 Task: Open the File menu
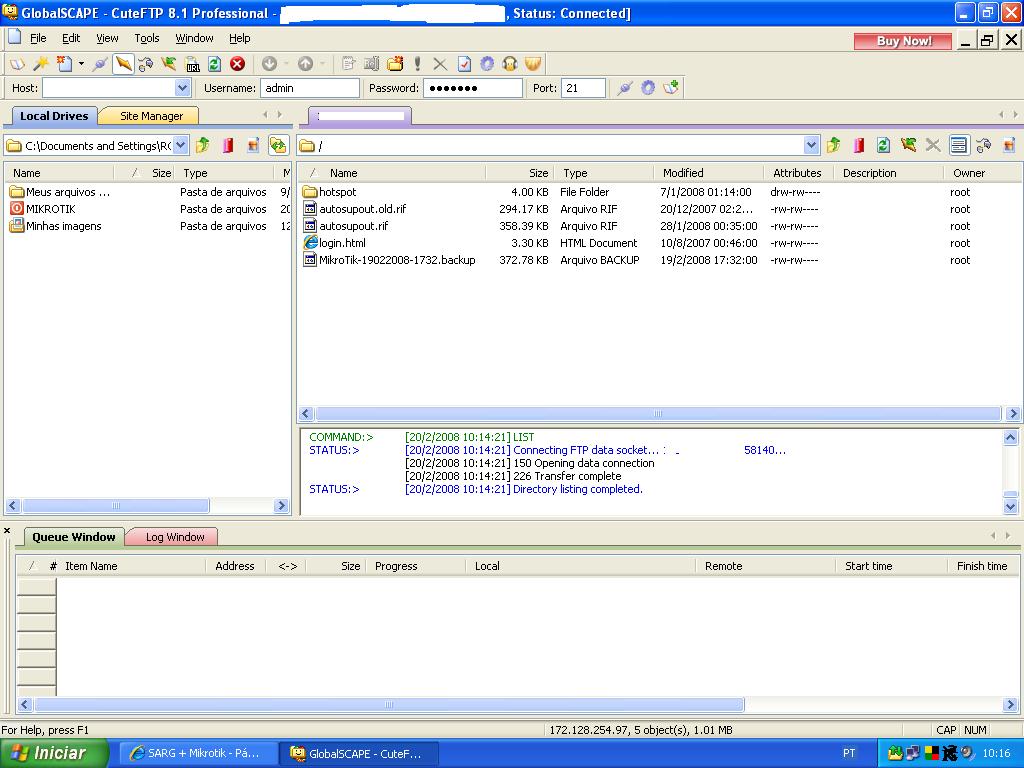[x=38, y=38]
